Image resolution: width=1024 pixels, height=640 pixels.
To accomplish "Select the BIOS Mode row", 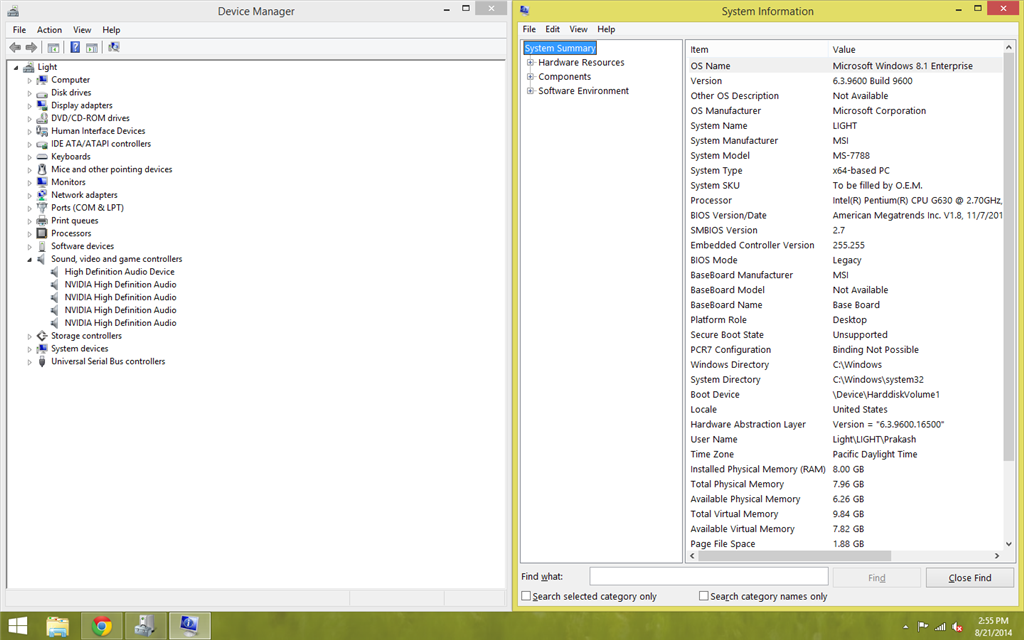I will (846, 260).
